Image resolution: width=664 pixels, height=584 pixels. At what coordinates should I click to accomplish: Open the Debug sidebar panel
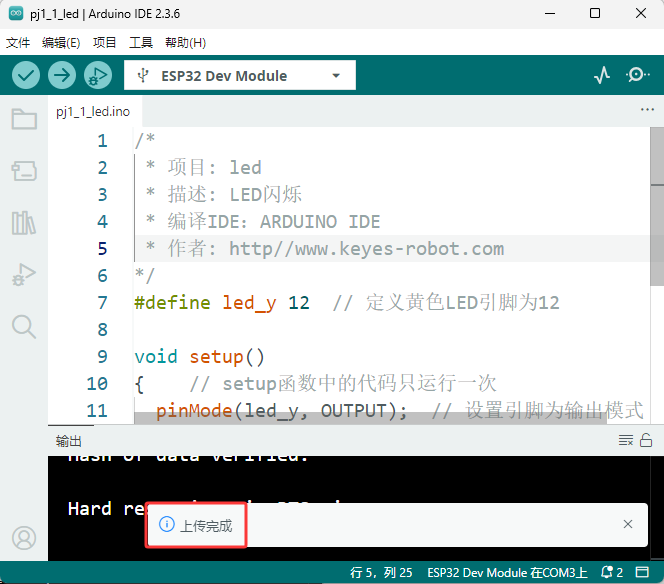tap(24, 274)
